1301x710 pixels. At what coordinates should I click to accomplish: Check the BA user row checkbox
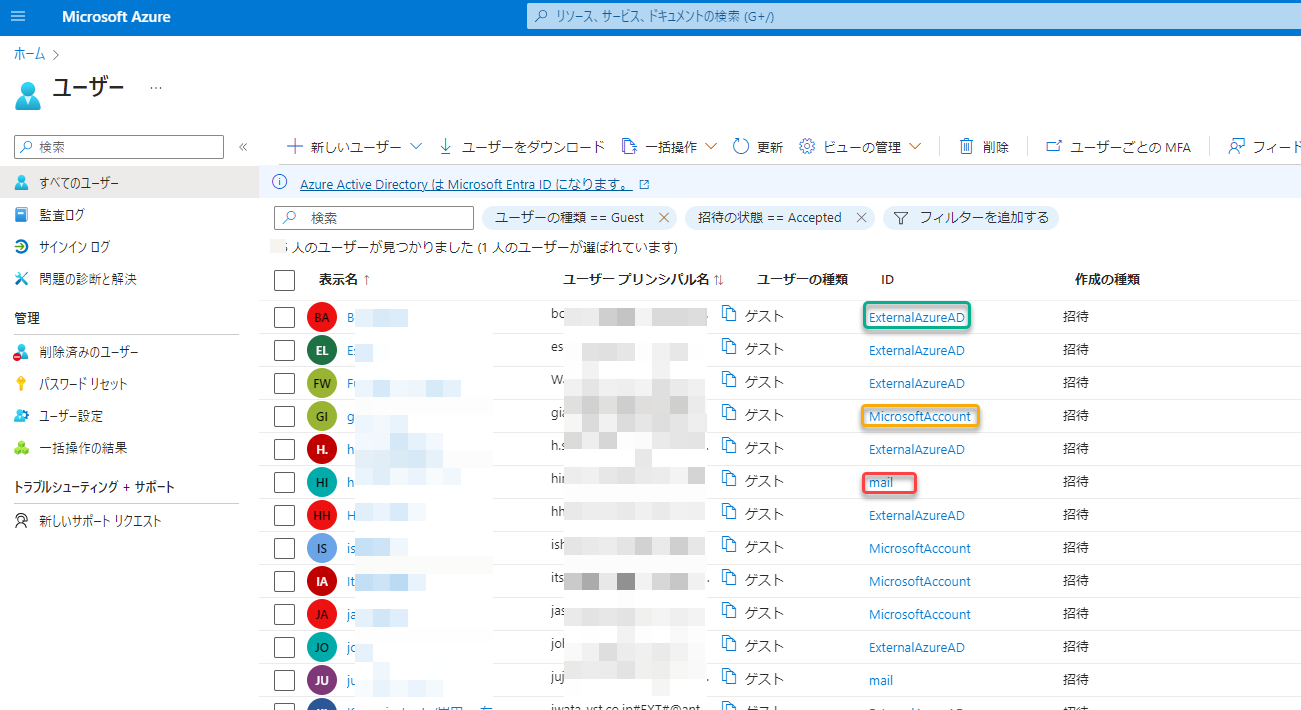[285, 317]
